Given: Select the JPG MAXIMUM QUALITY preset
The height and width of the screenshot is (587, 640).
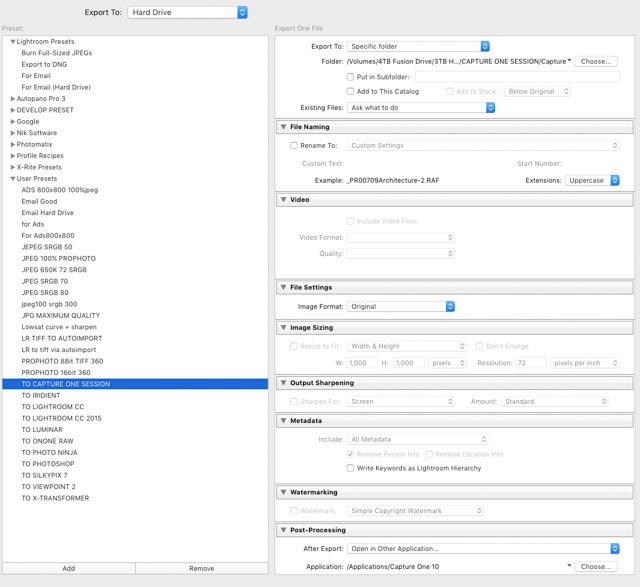Looking at the screenshot, I should 60,315.
